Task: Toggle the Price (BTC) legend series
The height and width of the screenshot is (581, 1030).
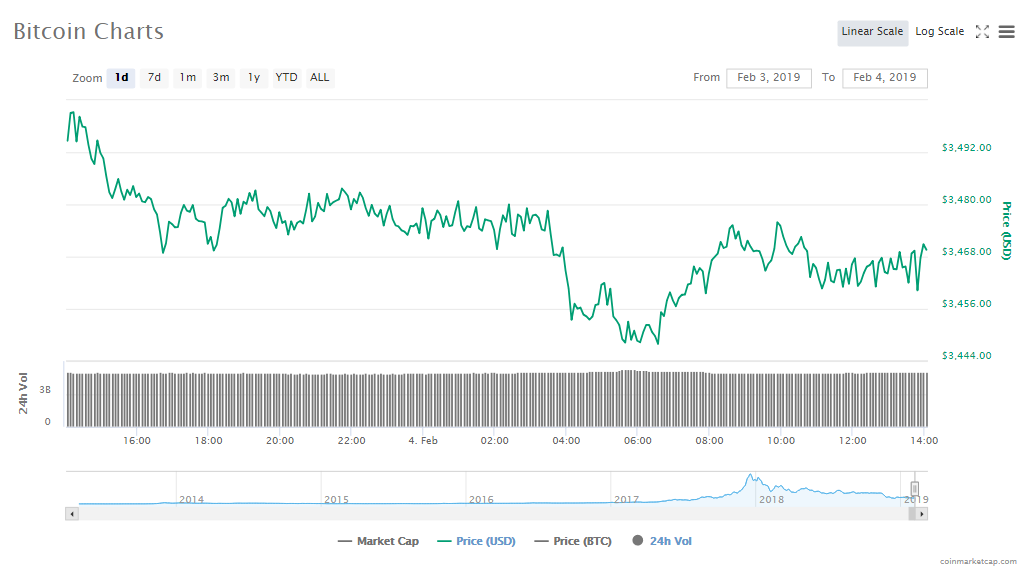Action: coord(574,541)
